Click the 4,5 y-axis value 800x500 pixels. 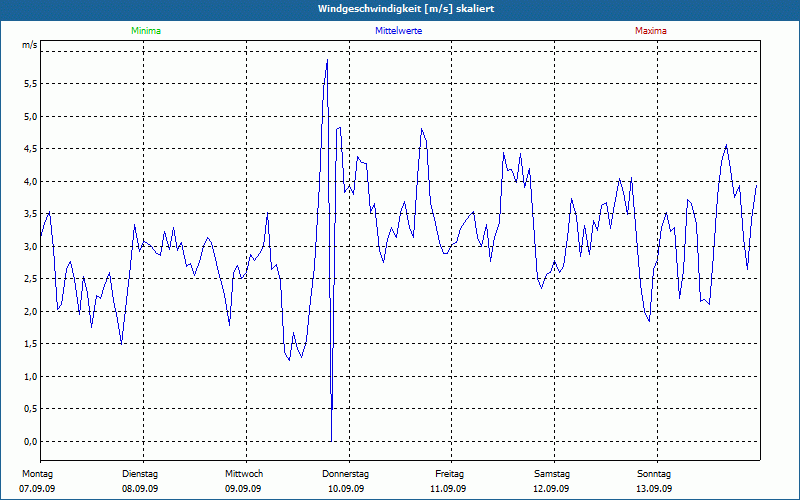click(31, 149)
